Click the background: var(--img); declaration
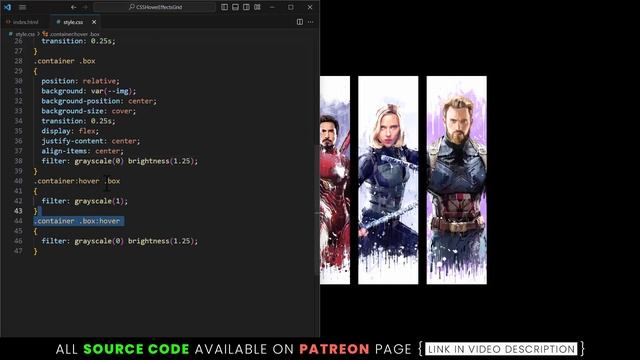640x360 pixels. point(89,91)
